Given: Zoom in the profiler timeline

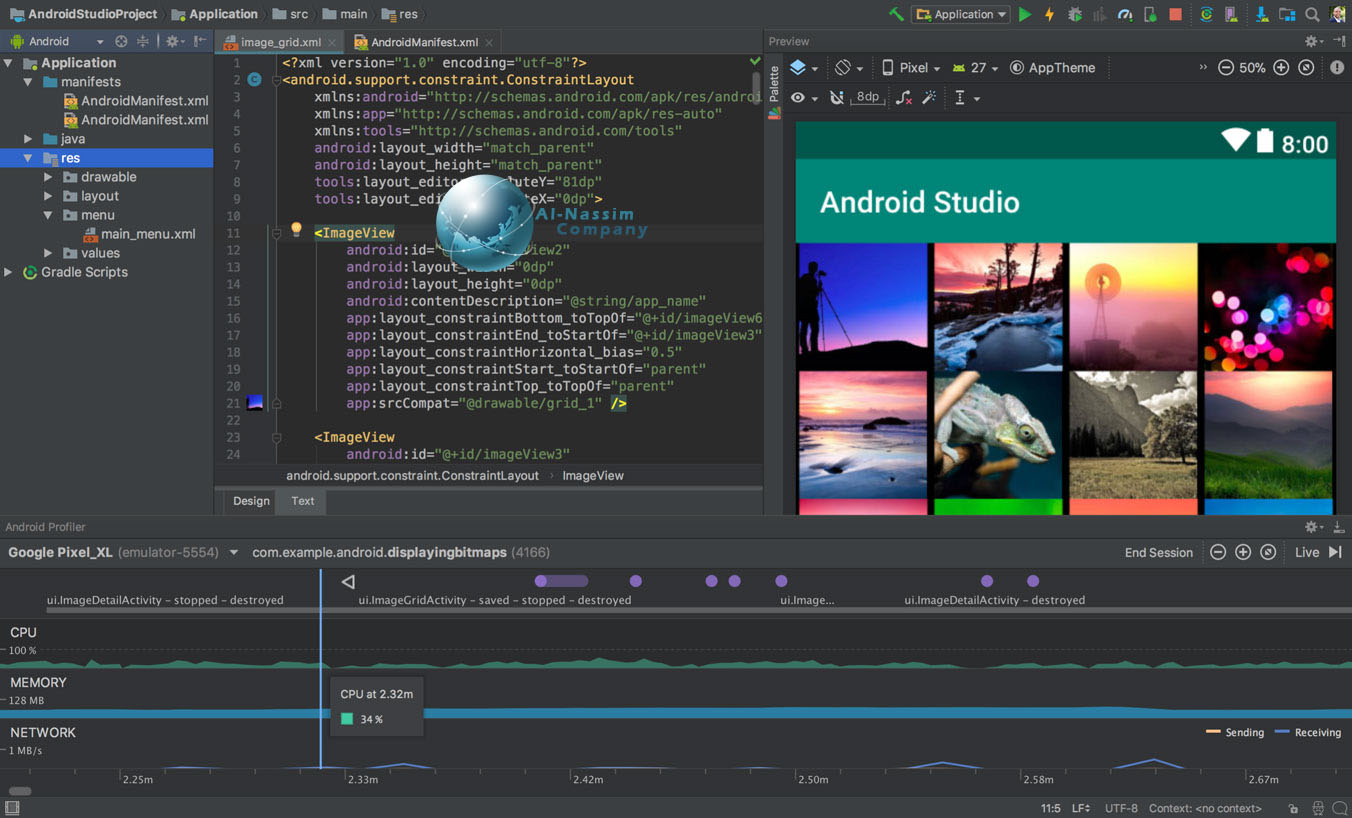Looking at the screenshot, I should coord(1243,552).
